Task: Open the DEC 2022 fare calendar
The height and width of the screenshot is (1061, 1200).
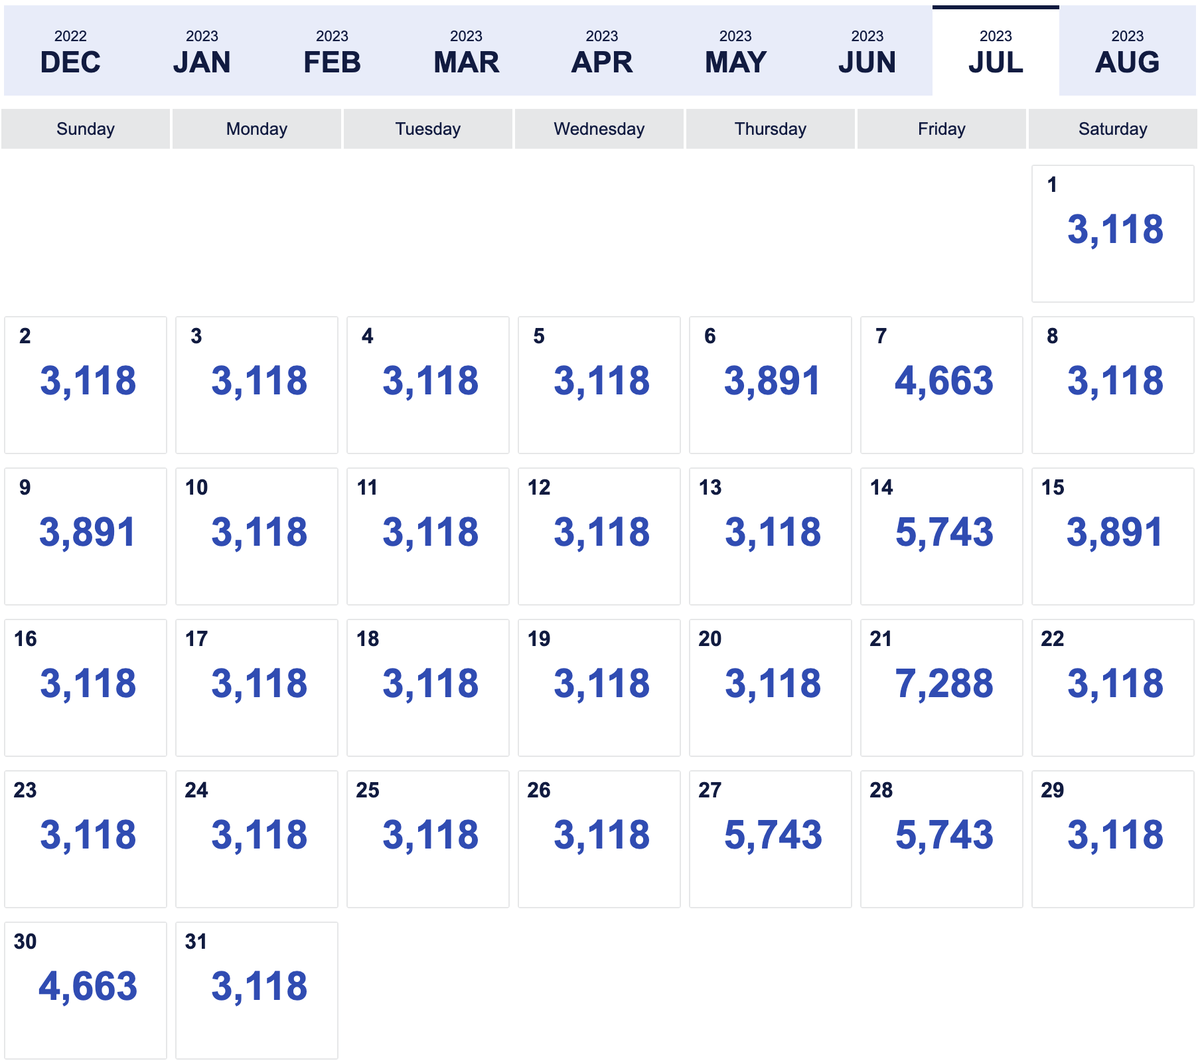Action: (70, 50)
